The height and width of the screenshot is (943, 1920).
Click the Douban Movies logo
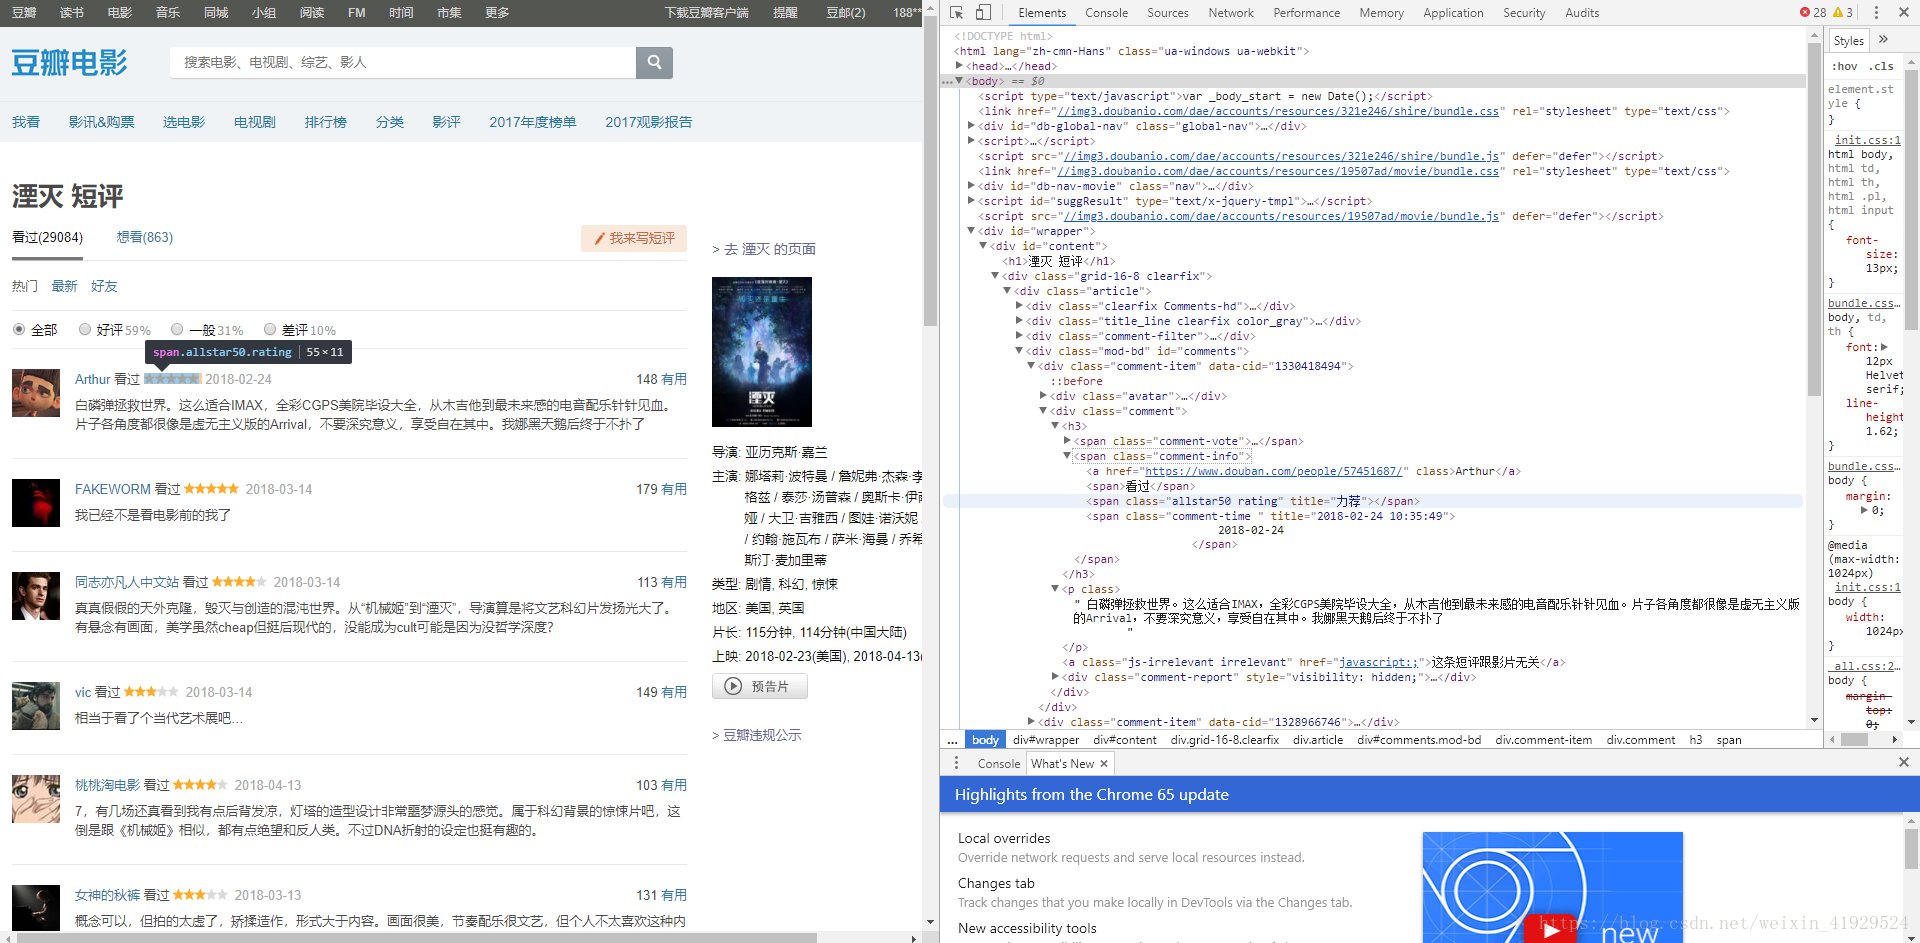[x=70, y=63]
